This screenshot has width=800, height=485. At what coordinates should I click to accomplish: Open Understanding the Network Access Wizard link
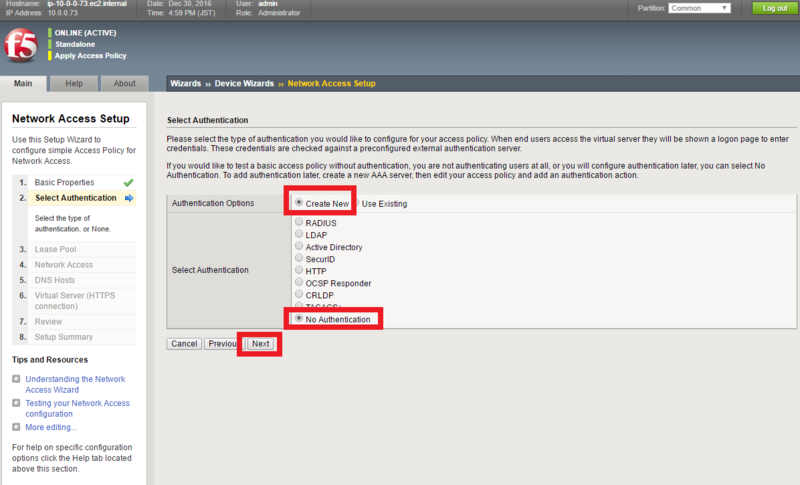point(75,385)
